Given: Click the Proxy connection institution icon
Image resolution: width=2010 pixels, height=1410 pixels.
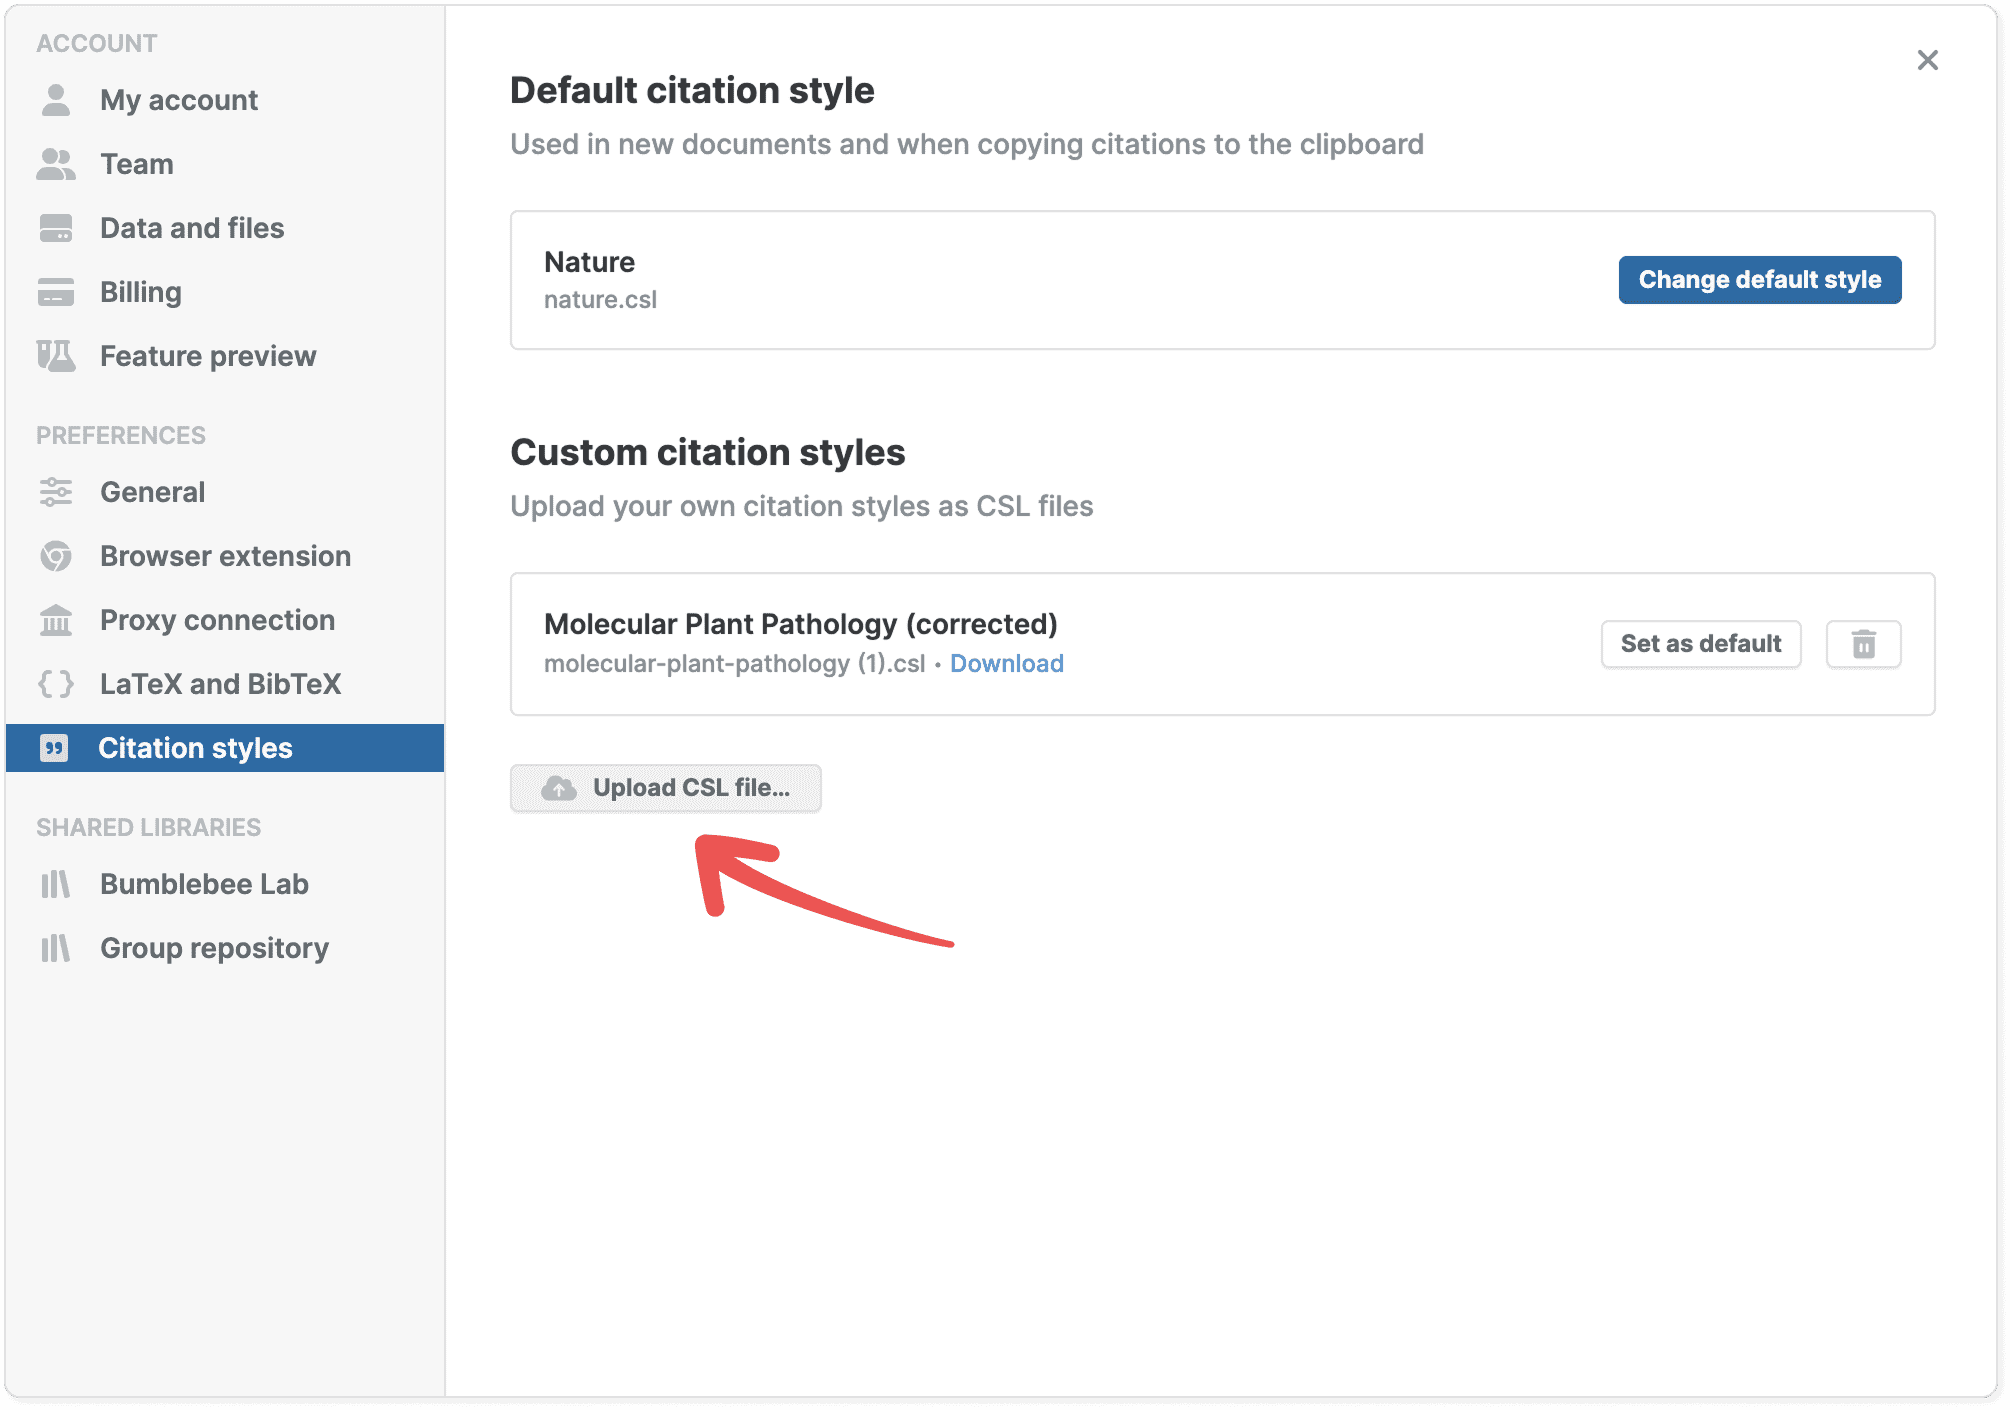Looking at the screenshot, I should tap(56, 620).
